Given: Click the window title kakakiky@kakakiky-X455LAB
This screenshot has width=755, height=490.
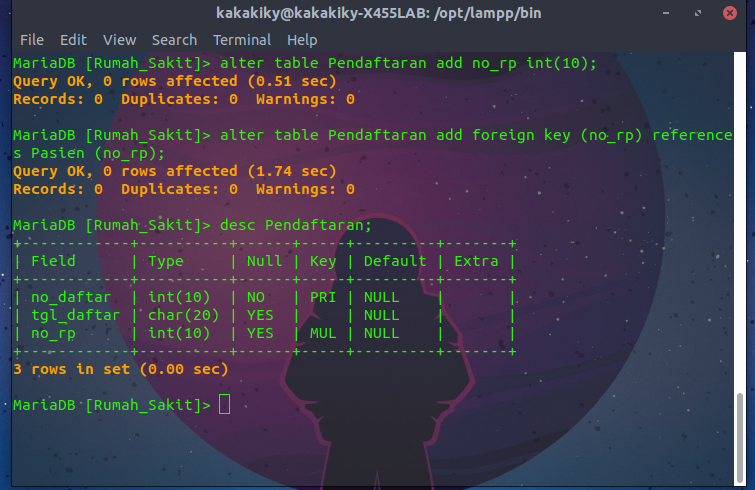Looking at the screenshot, I should point(378,13).
